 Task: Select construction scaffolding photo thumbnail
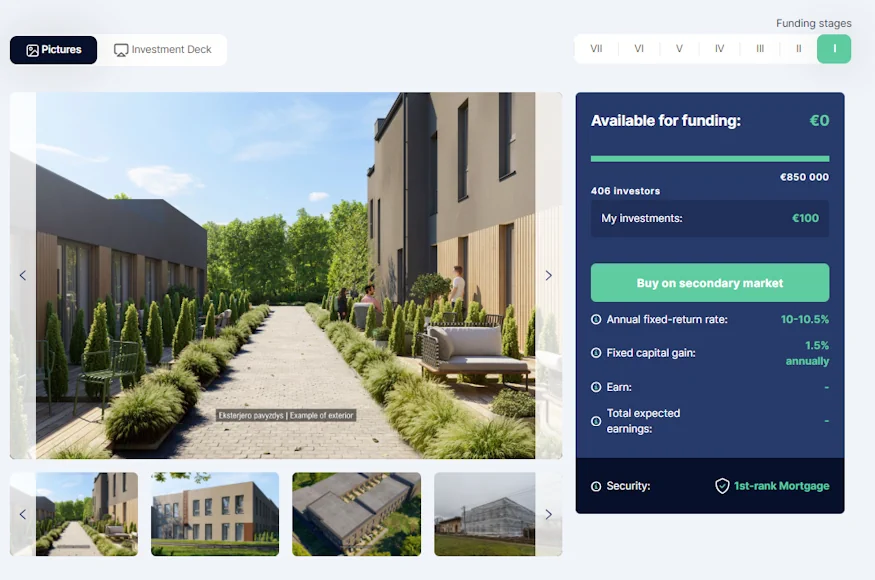click(x=485, y=514)
